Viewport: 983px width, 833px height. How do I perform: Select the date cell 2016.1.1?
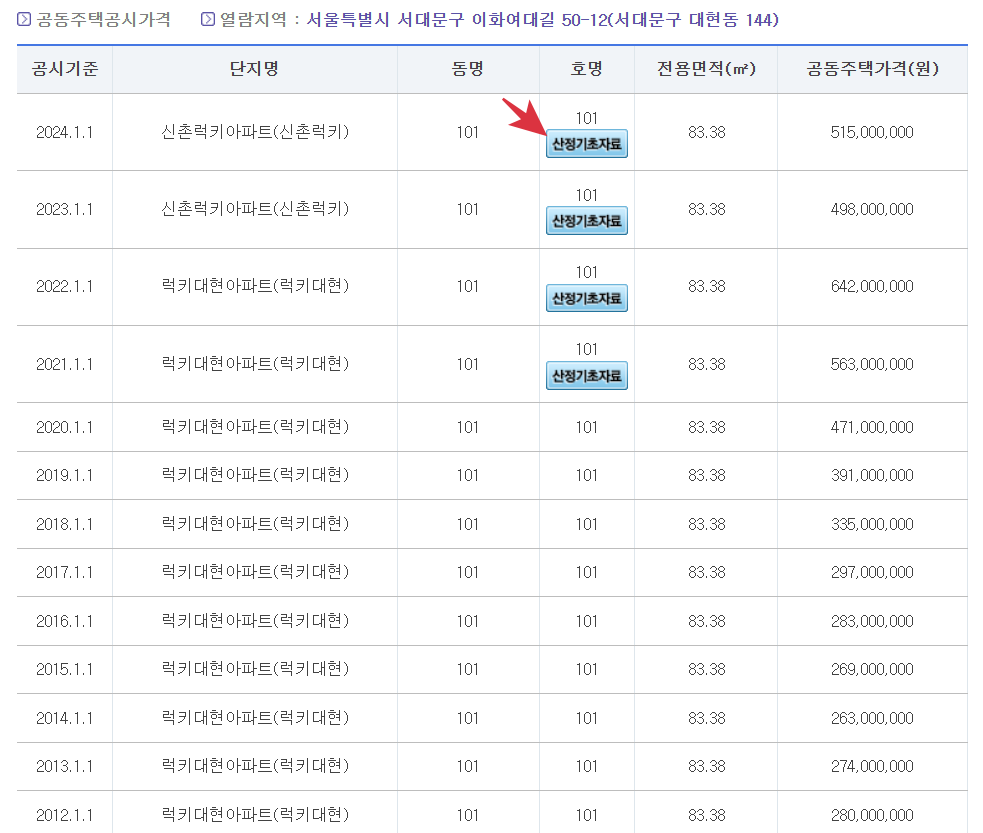(x=65, y=621)
